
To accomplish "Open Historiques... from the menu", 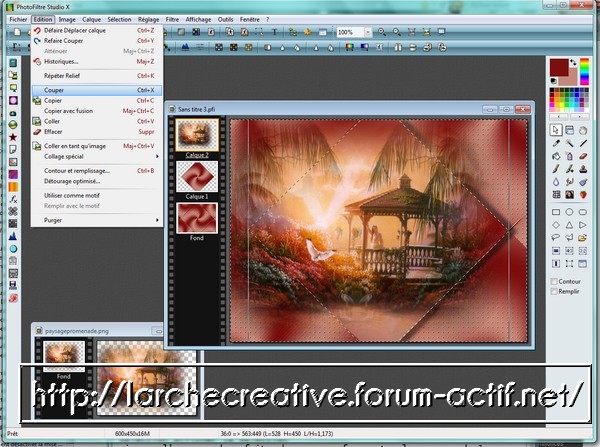I will click(x=96, y=62).
